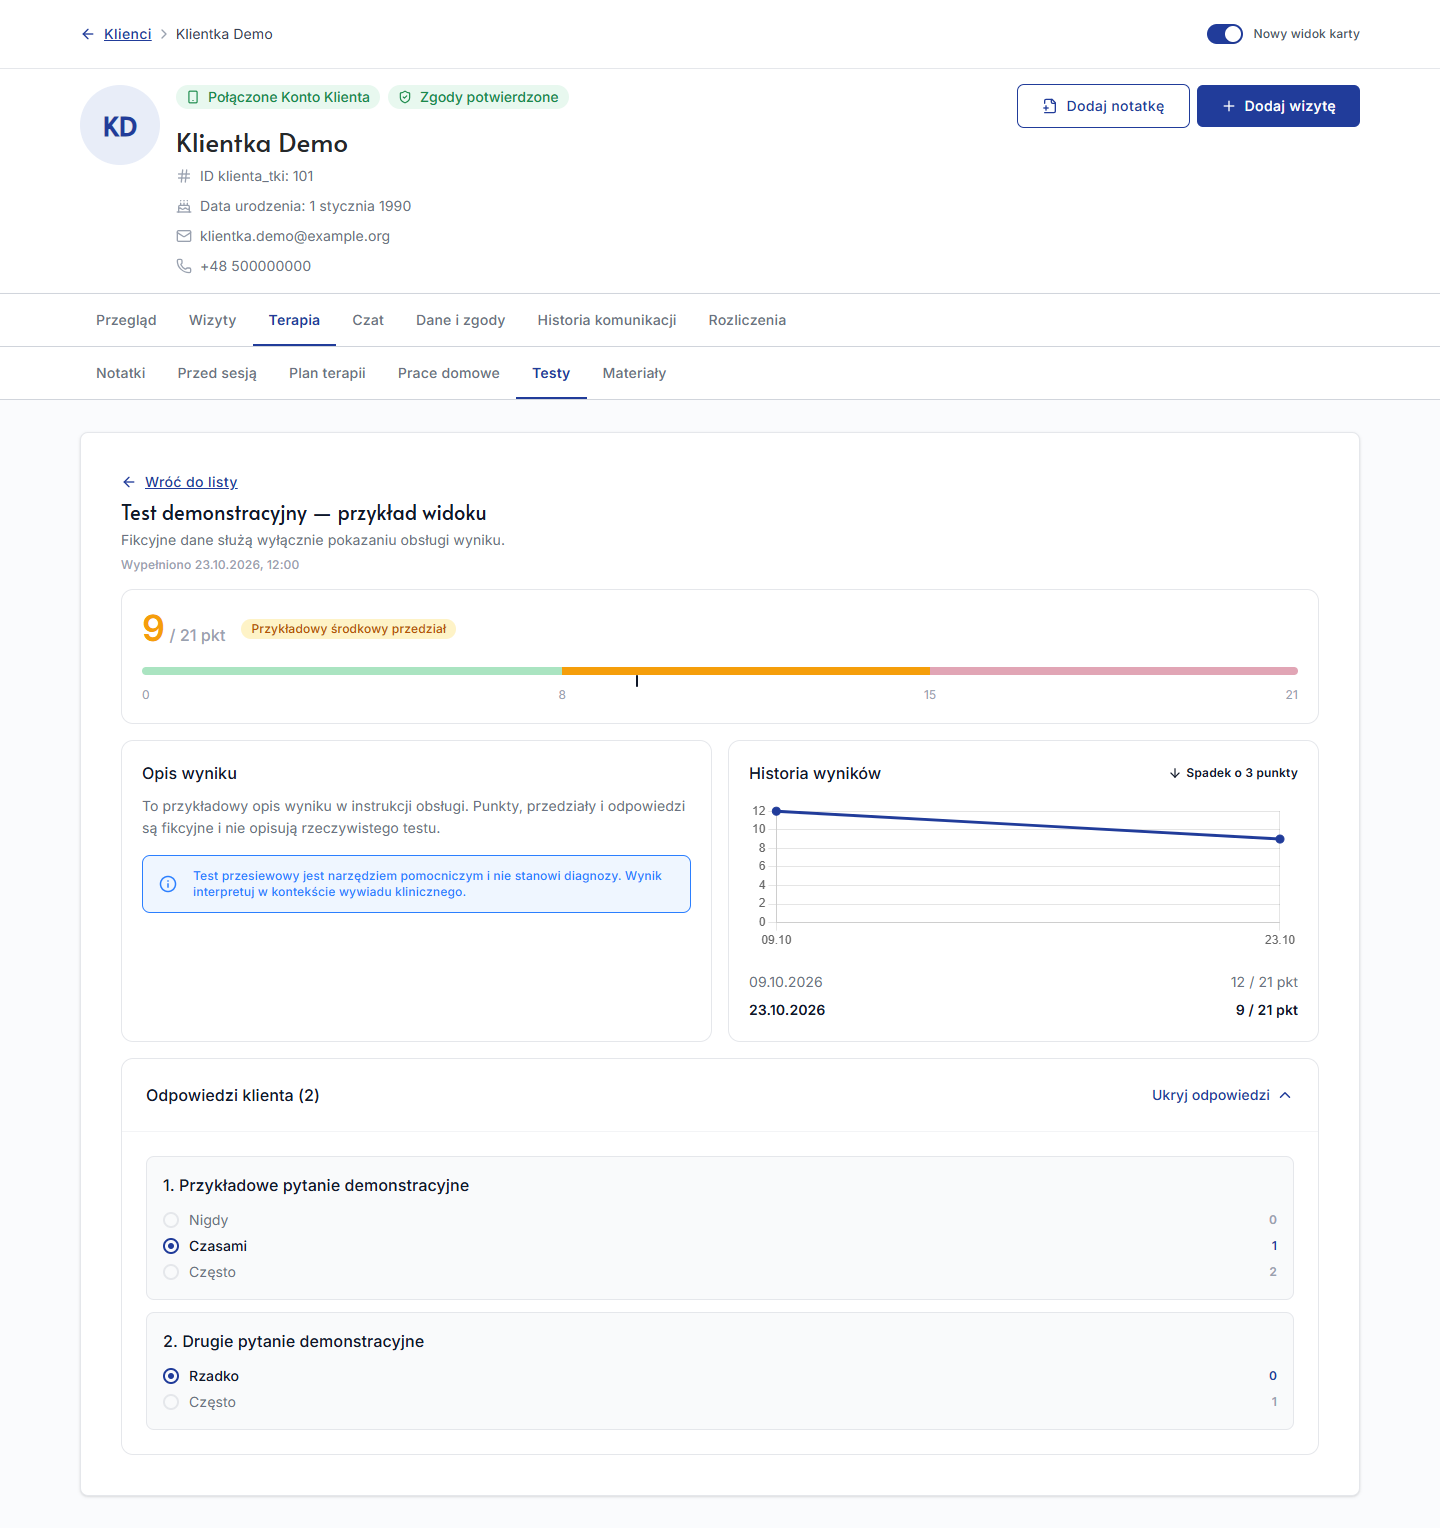Open the Historia komunikacji tab
This screenshot has width=1440, height=1528.
coord(607,320)
